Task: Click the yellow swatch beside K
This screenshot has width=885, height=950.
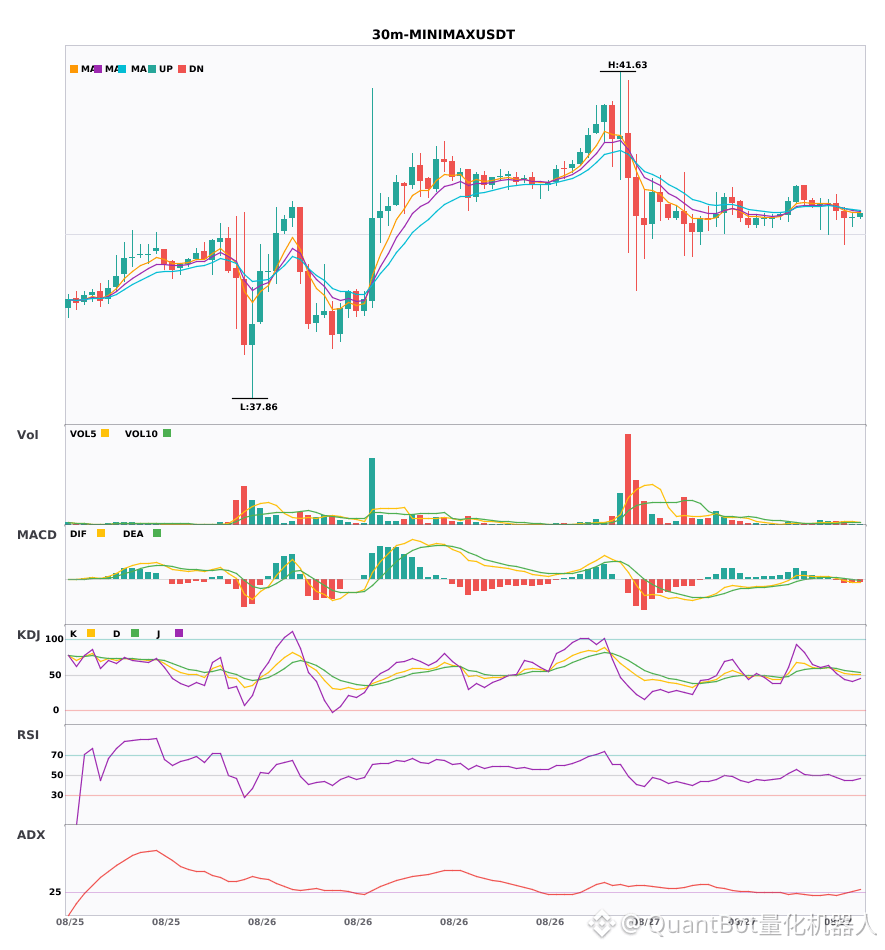Action: point(91,633)
